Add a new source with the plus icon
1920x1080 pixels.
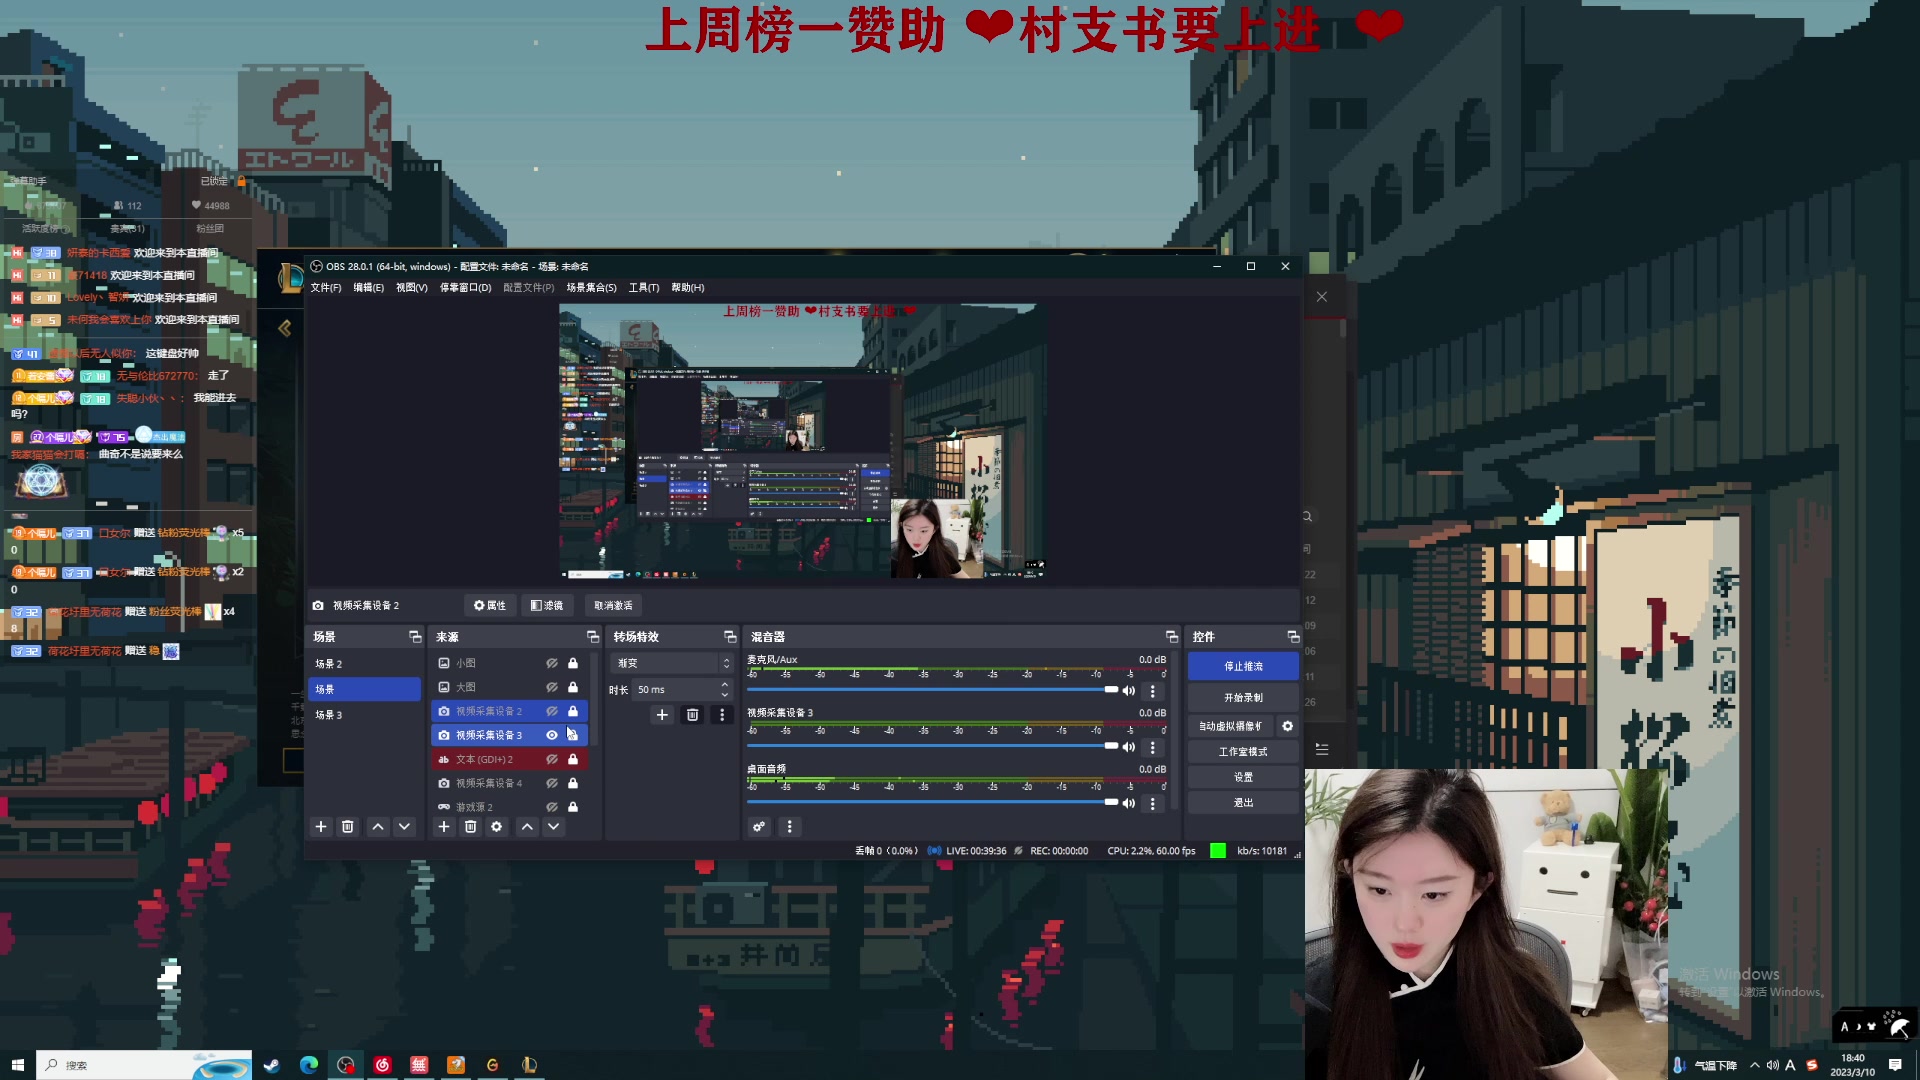[x=444, y=827]
